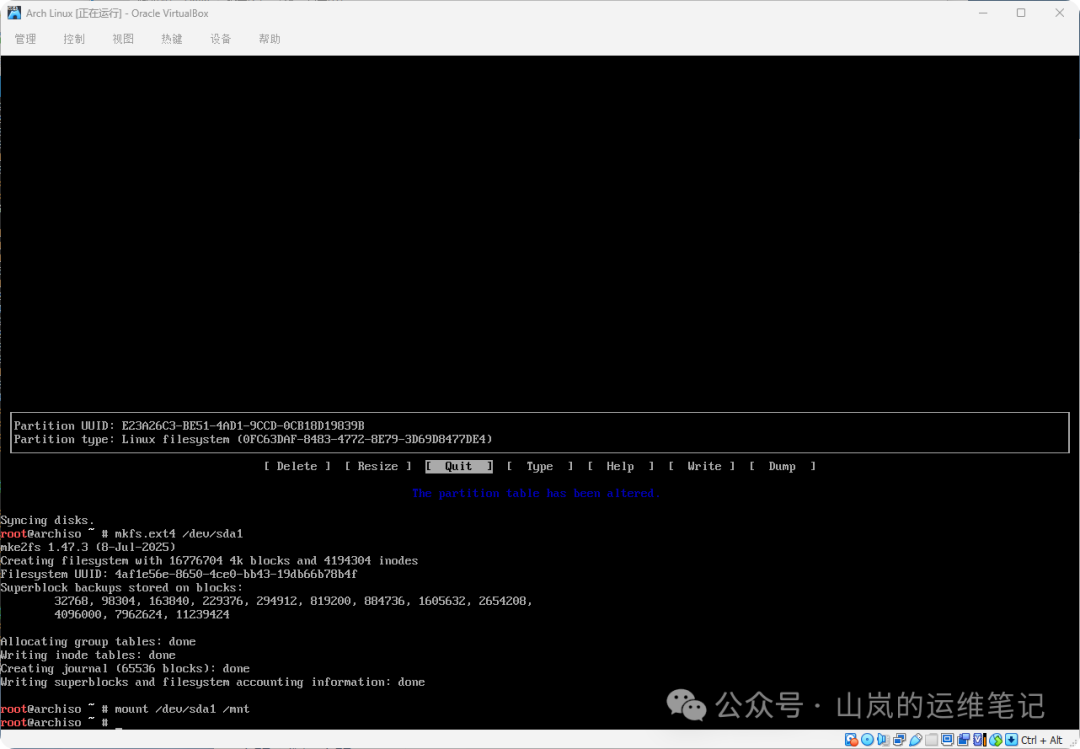
Task: Click the display settings status icon
Action: pos(947,739)
